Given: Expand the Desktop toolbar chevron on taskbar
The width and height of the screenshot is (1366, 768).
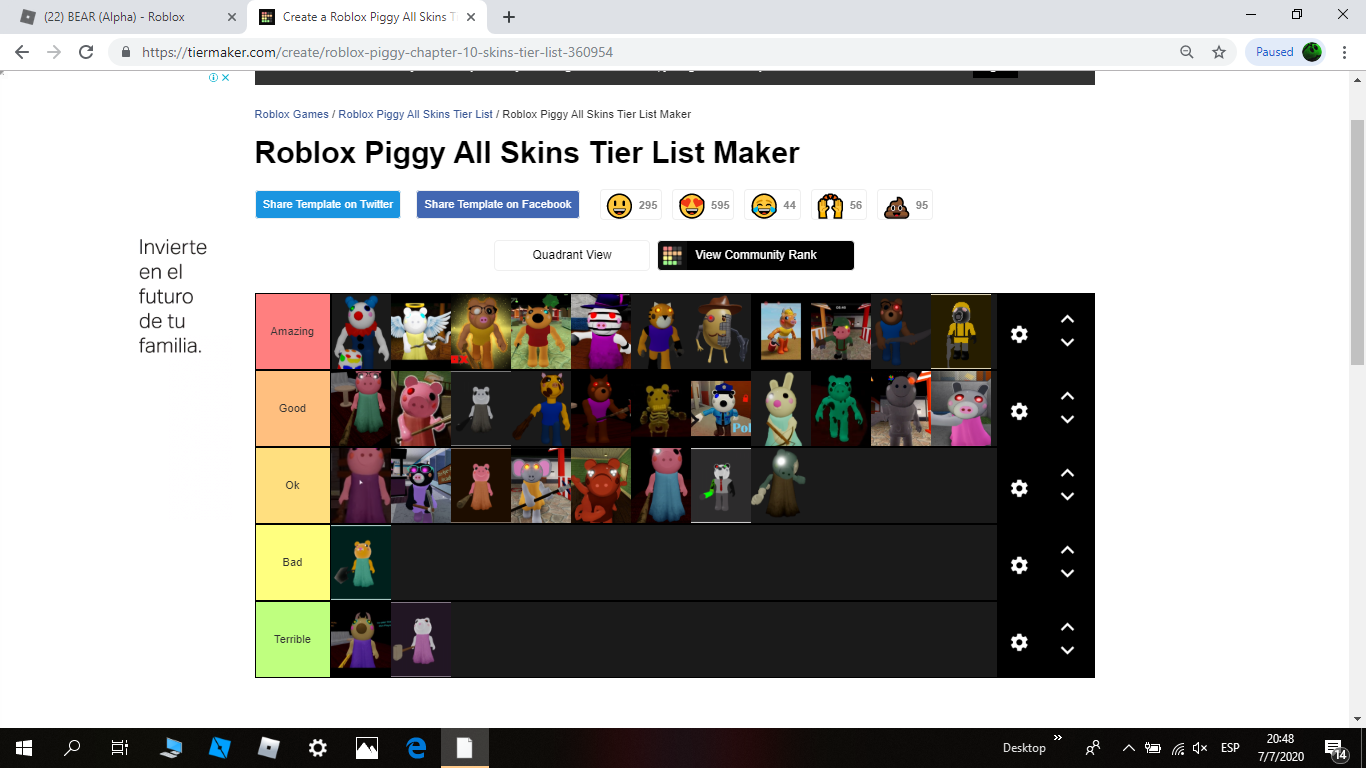Looking at the screenshot, I should [1058, 738].
